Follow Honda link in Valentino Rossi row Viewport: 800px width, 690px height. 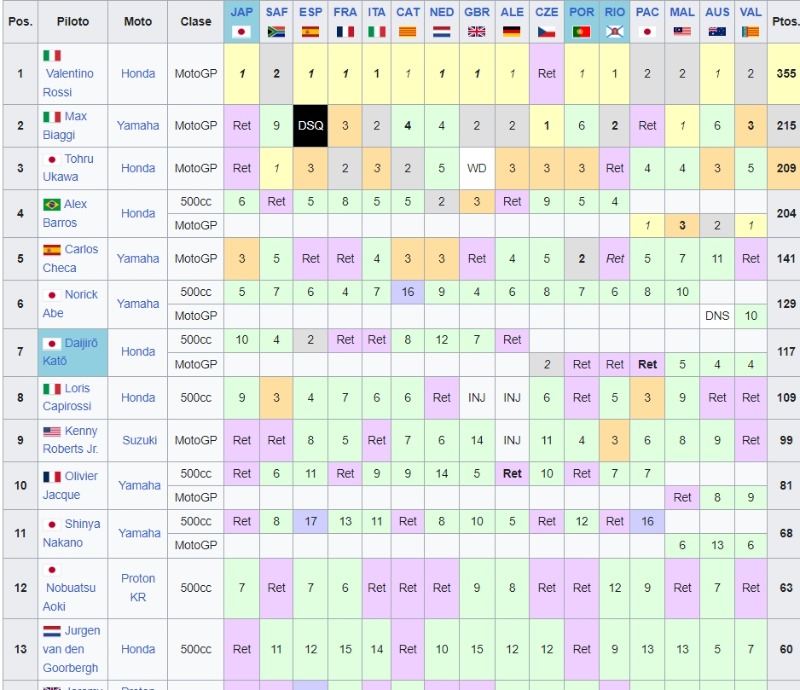pyautogui.click(x=138, y=73)
